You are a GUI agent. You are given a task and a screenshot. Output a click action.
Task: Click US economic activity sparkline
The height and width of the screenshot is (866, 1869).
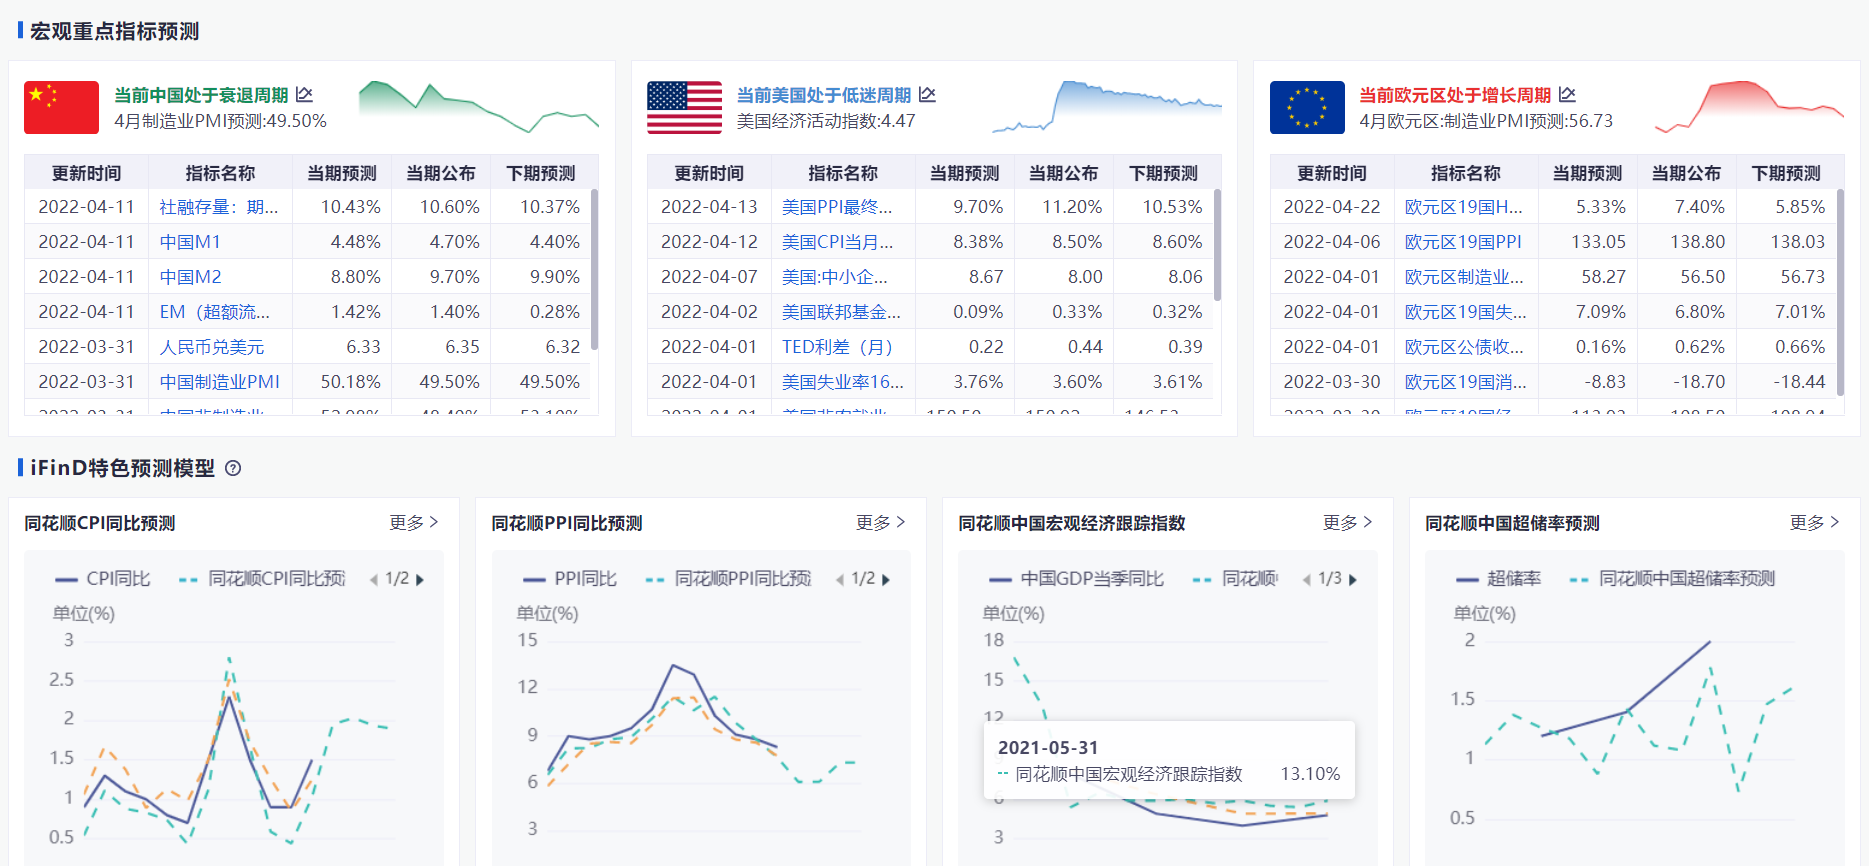tap(1107, 107)
